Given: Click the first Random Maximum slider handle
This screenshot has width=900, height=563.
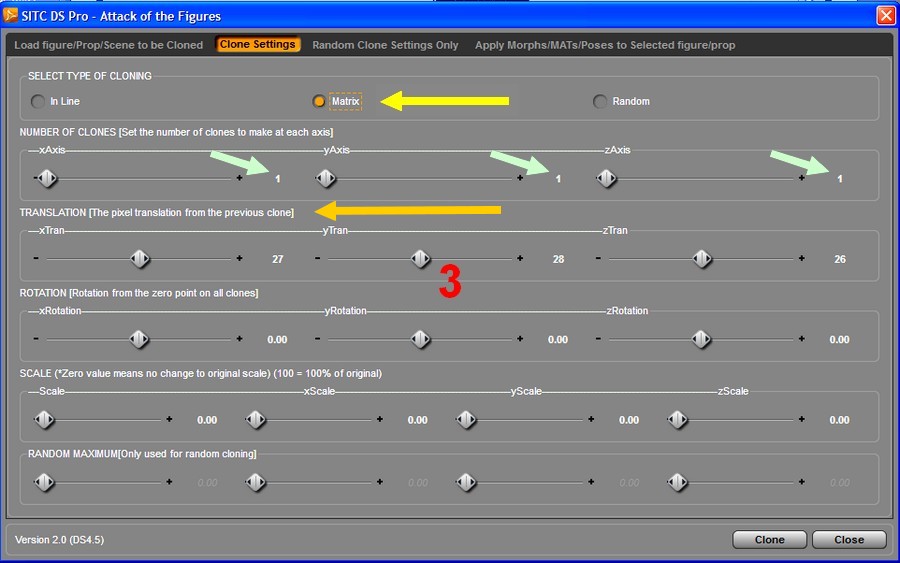Looking at the screenshot, I should (x=44, y=482).
